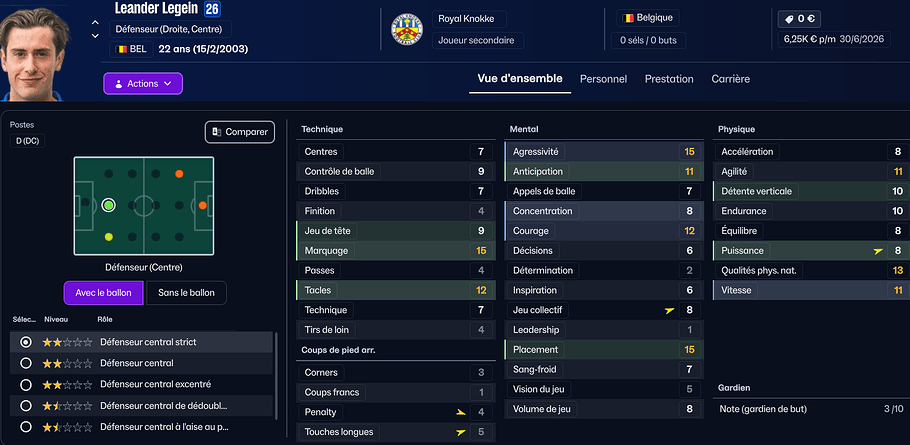Viewport: 910px width, 445px height.
Task: Open the Personnel tab
Action: pyautogui.click(x=603, y=79)
